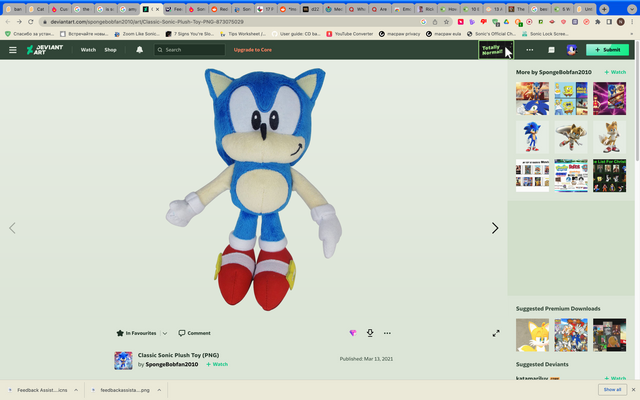Open the DeviantArt hamburger menu
Viewport: 640px width, 400px height.
tap(13, 49)
